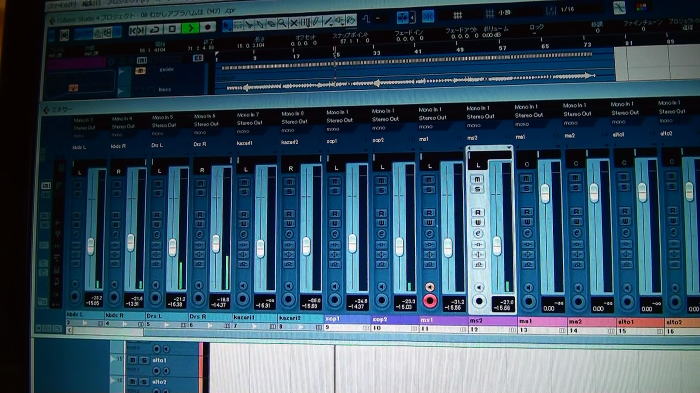Open the 1/16 quantize dropdown
The image size is (700, 393).
click(567, 9)
